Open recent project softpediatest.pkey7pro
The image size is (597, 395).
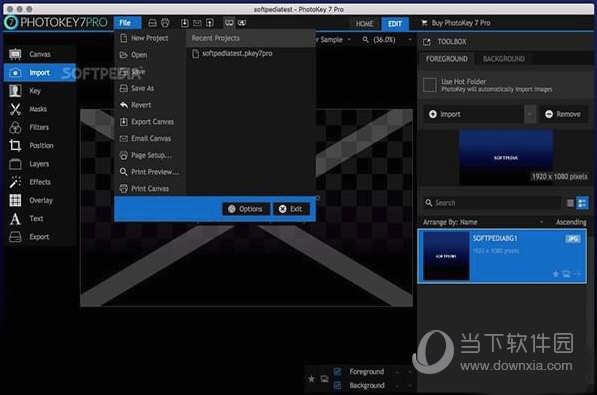tap(233, 54)
